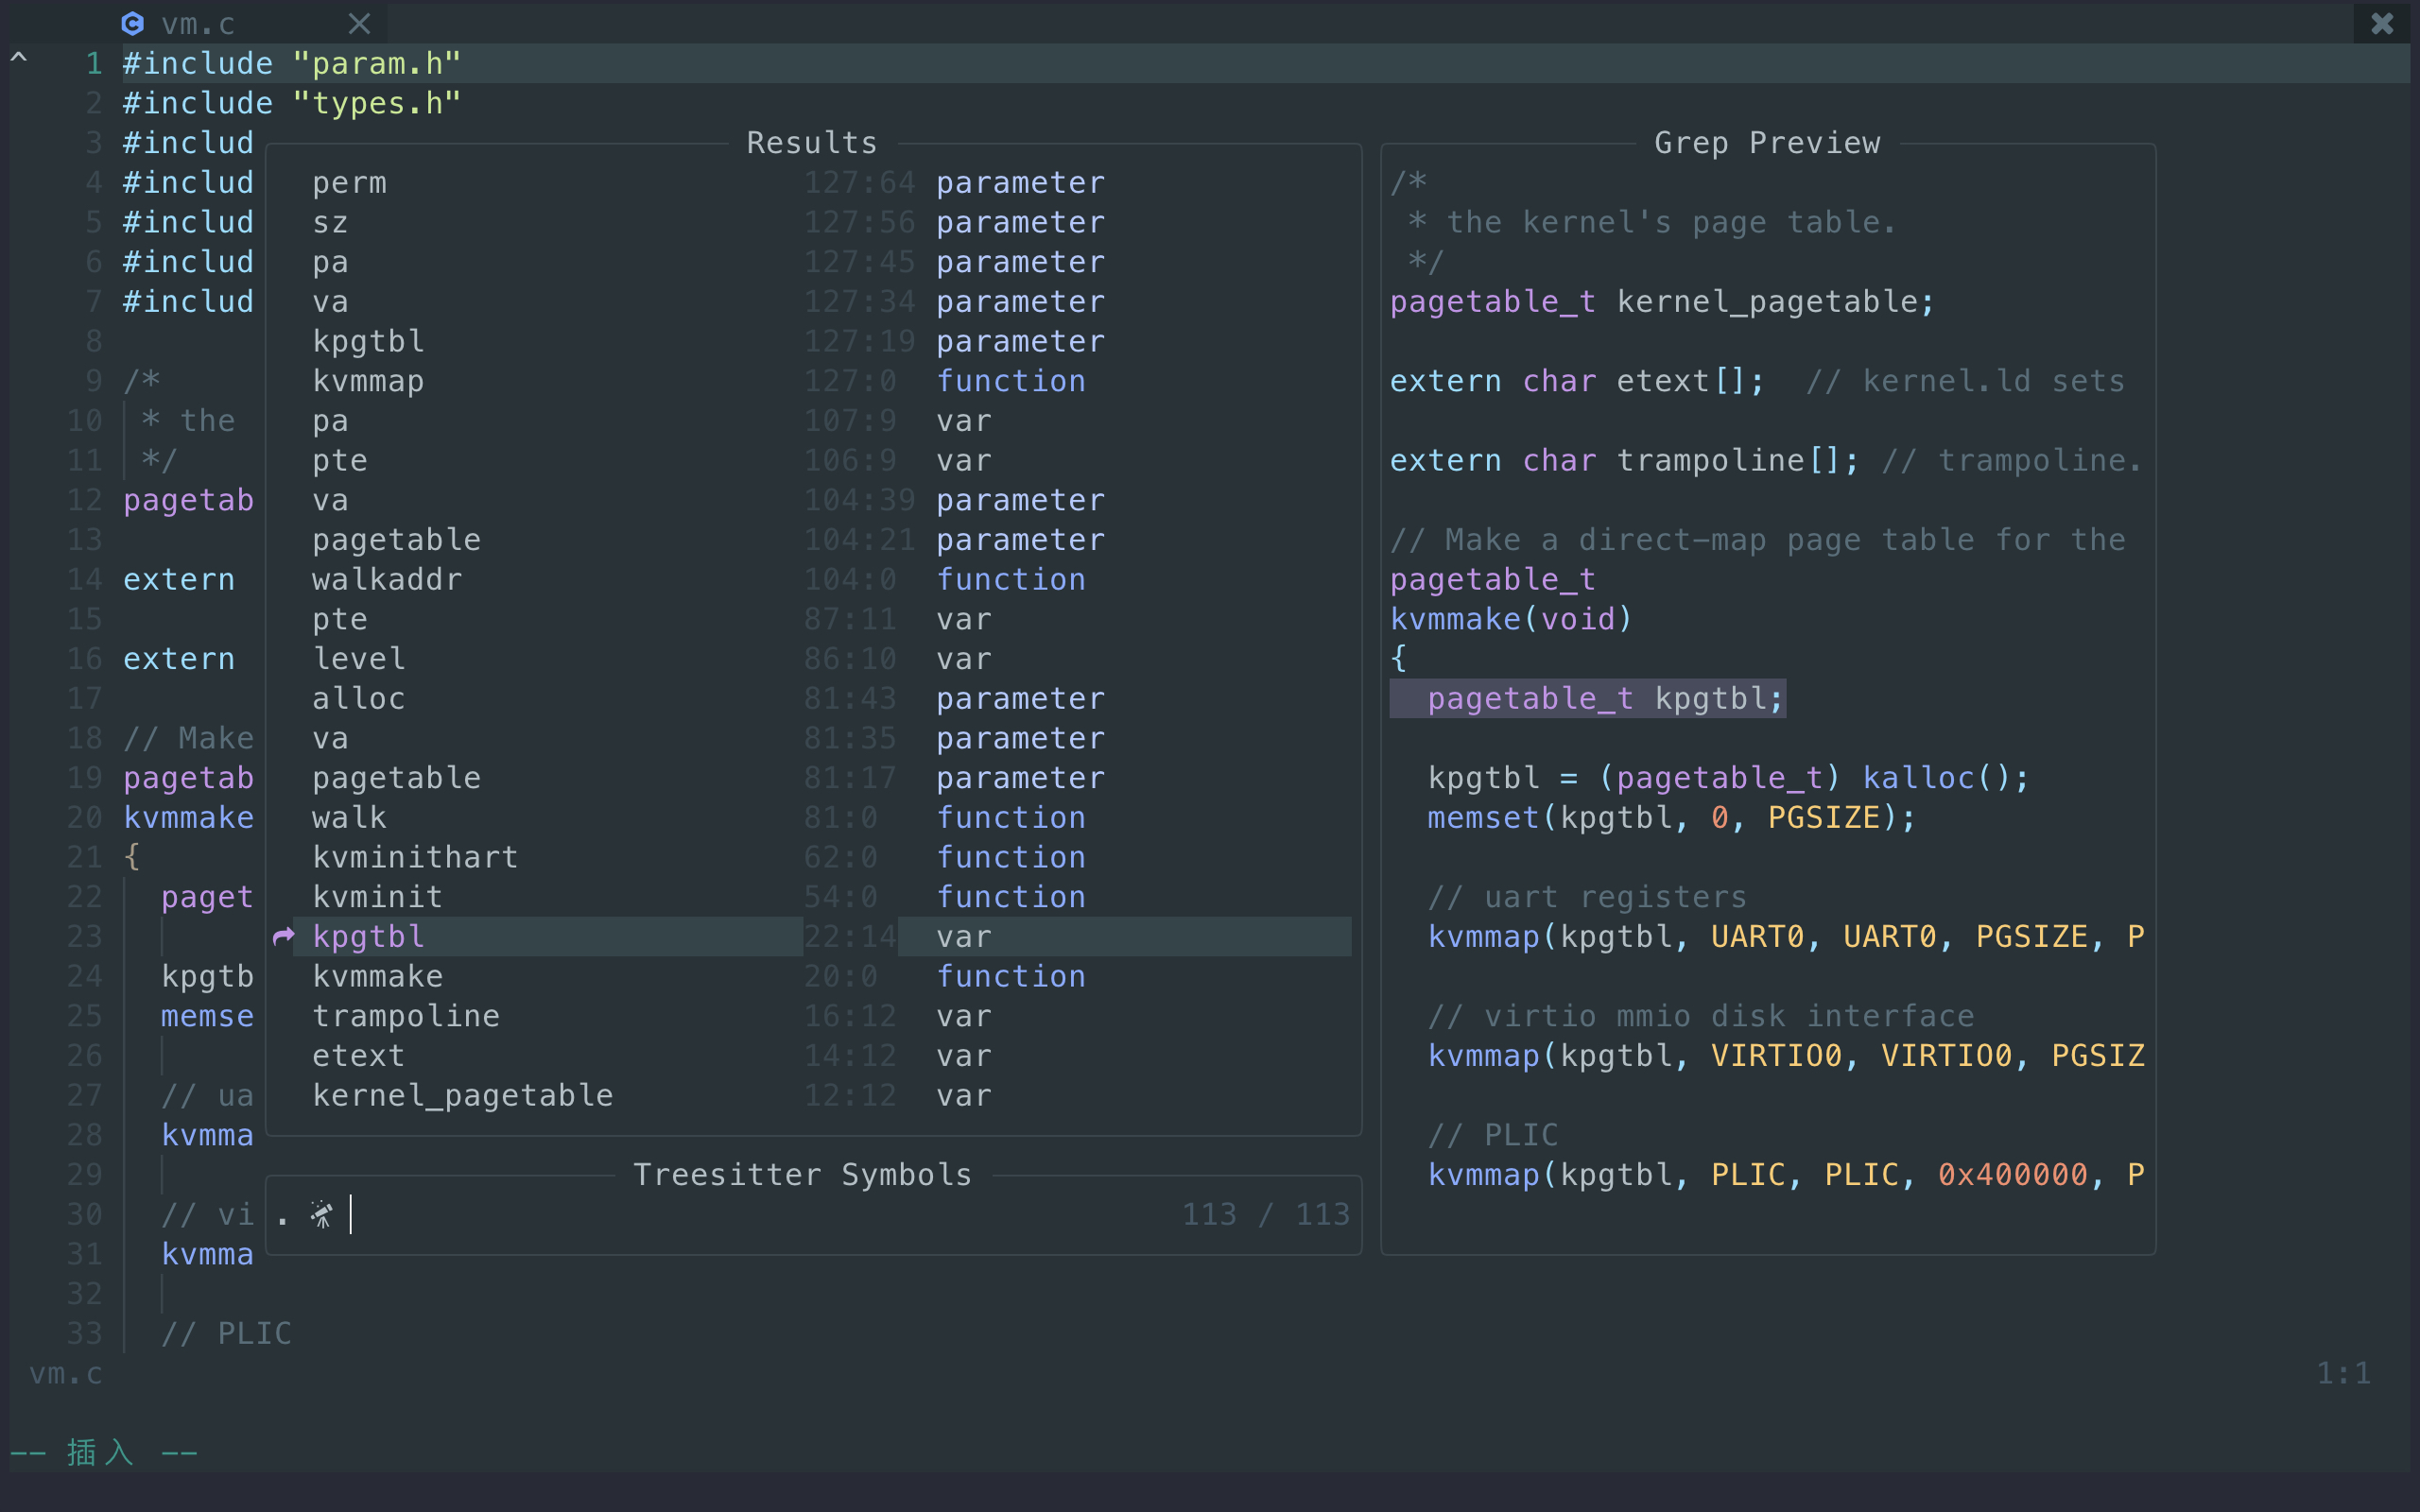The width and height of the screenshot is (2420, 1512).
Task: Click the caret marker left of line 1
Action: click(x=19, y=60)
